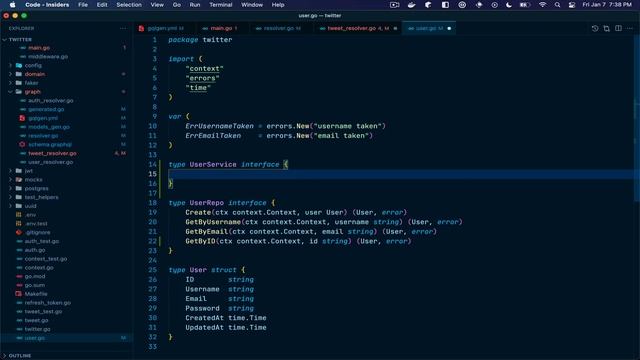Split the editor to the right
Image resolution: width=640 pixels, height=360 pixels.
click(x=618, y=28)
